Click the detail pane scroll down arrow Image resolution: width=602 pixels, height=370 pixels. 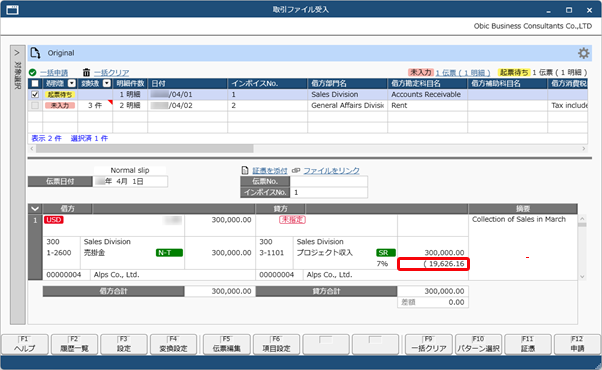582,276
